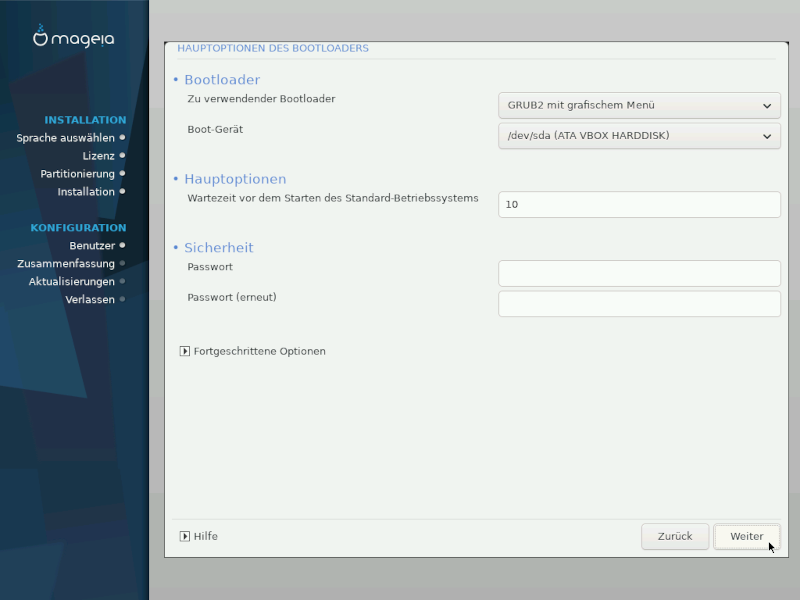Open the 'Zu verwendender Bootloader' dropdown
This screenshot has width=800, height=600.
(x=639, y=105)
